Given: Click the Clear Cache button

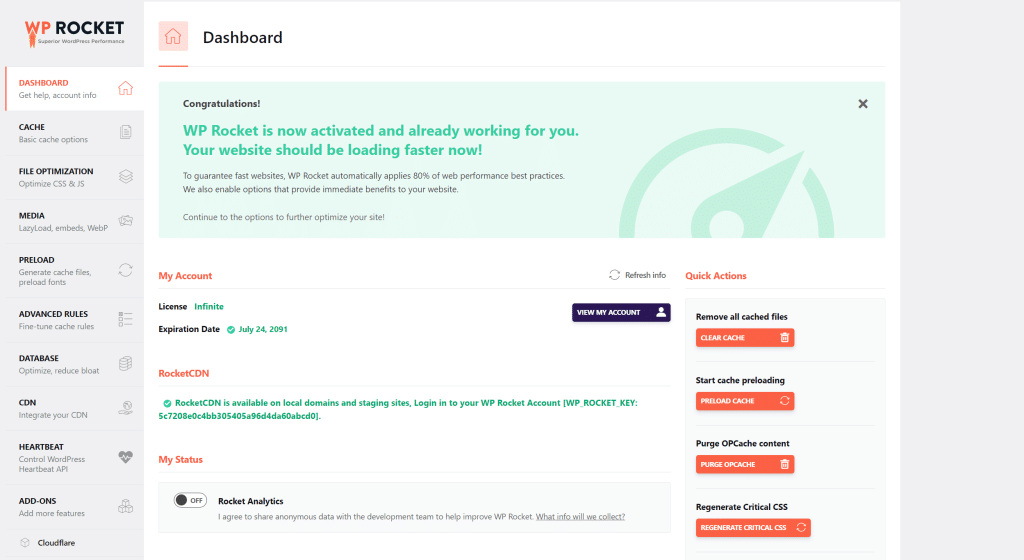Looking at the screenshot, I should (745, 338).
